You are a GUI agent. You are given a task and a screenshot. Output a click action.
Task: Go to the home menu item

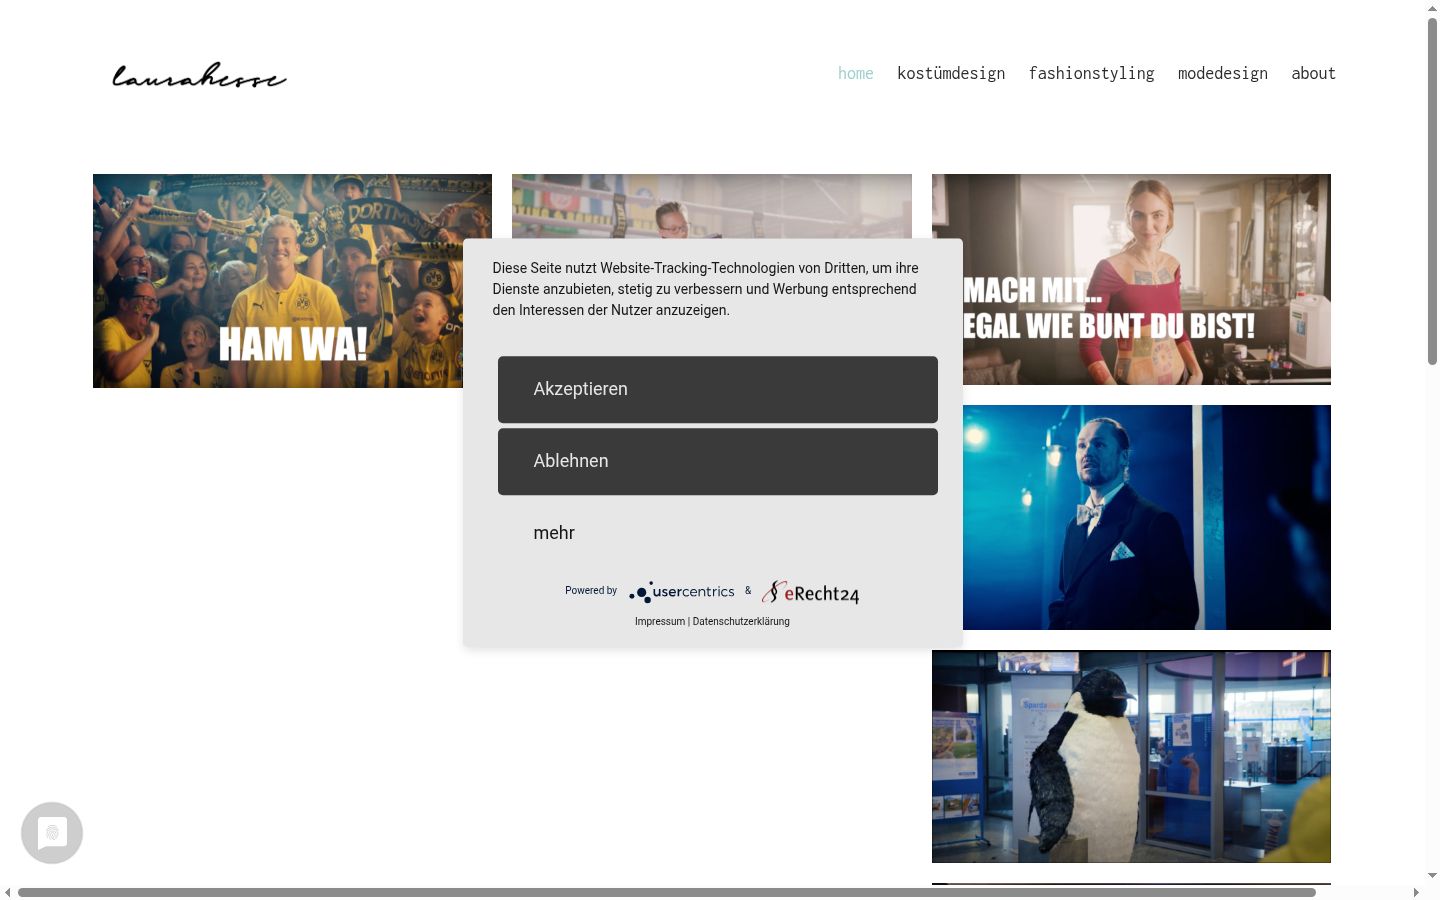[x=856, y=73]
